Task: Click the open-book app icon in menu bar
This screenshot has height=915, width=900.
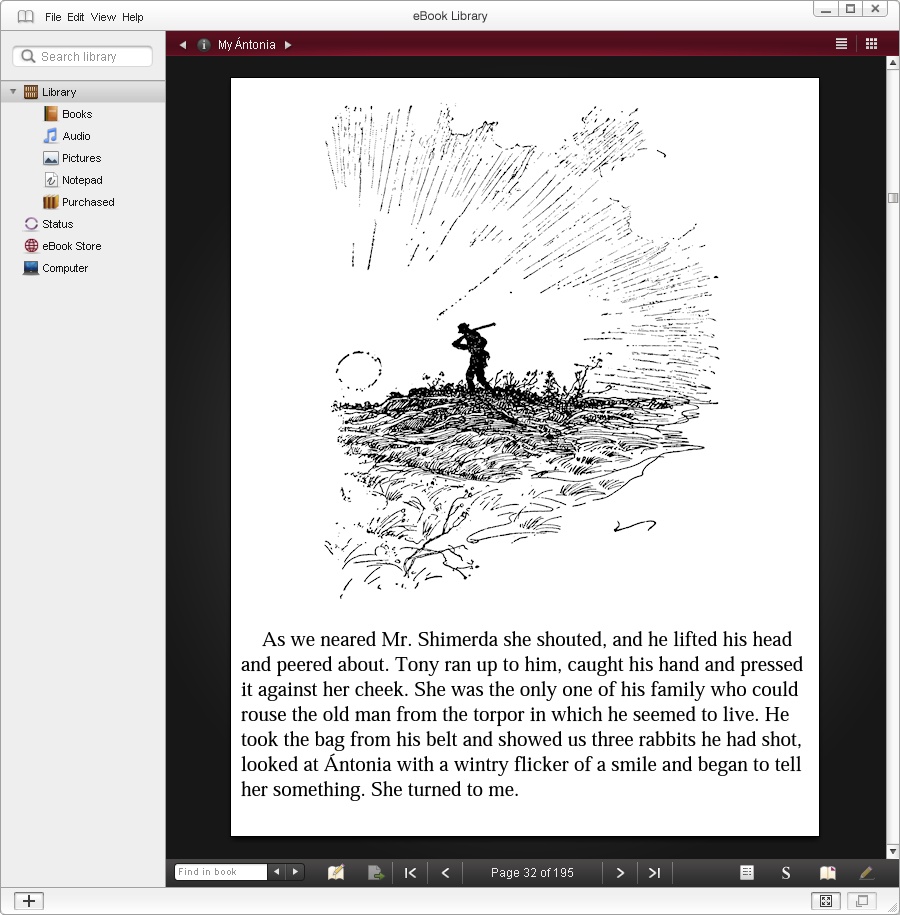Action: 25,17
